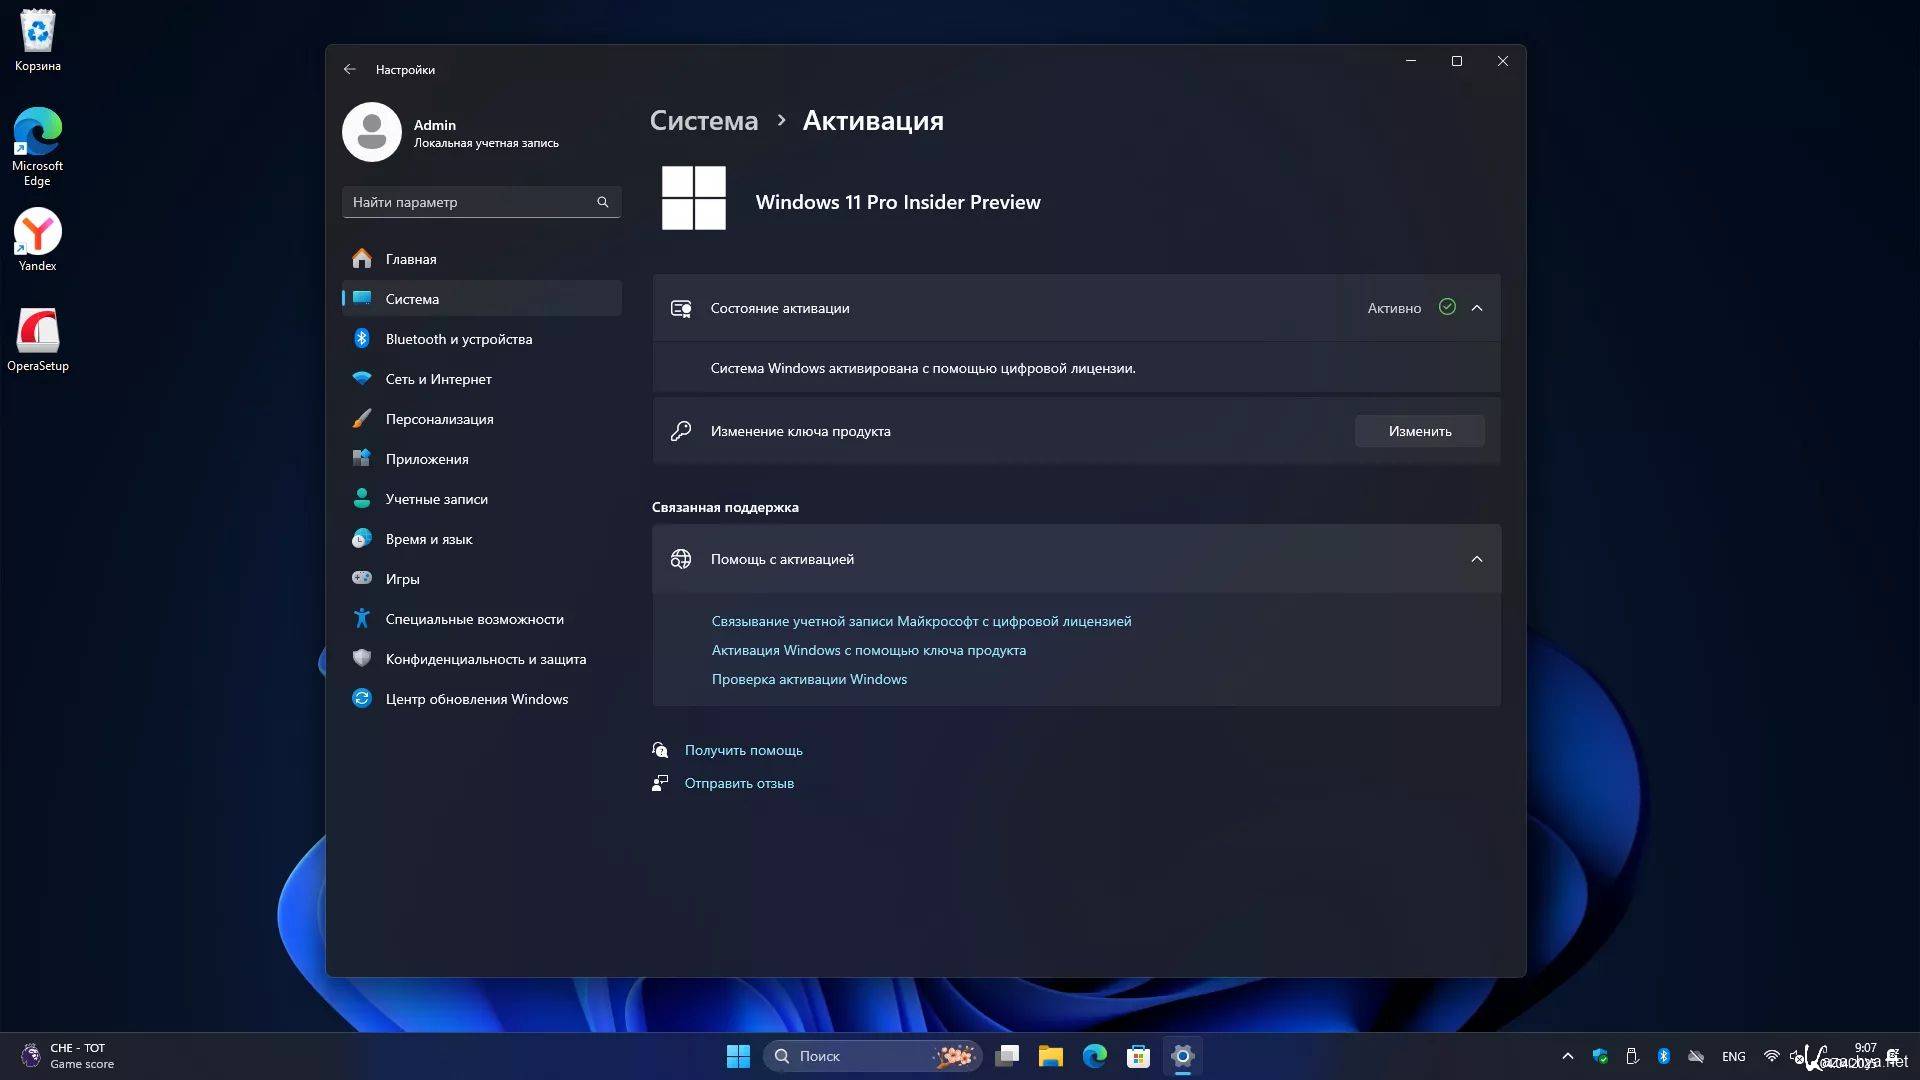Open Yandex browser desktop shortcut

(38, 233)
